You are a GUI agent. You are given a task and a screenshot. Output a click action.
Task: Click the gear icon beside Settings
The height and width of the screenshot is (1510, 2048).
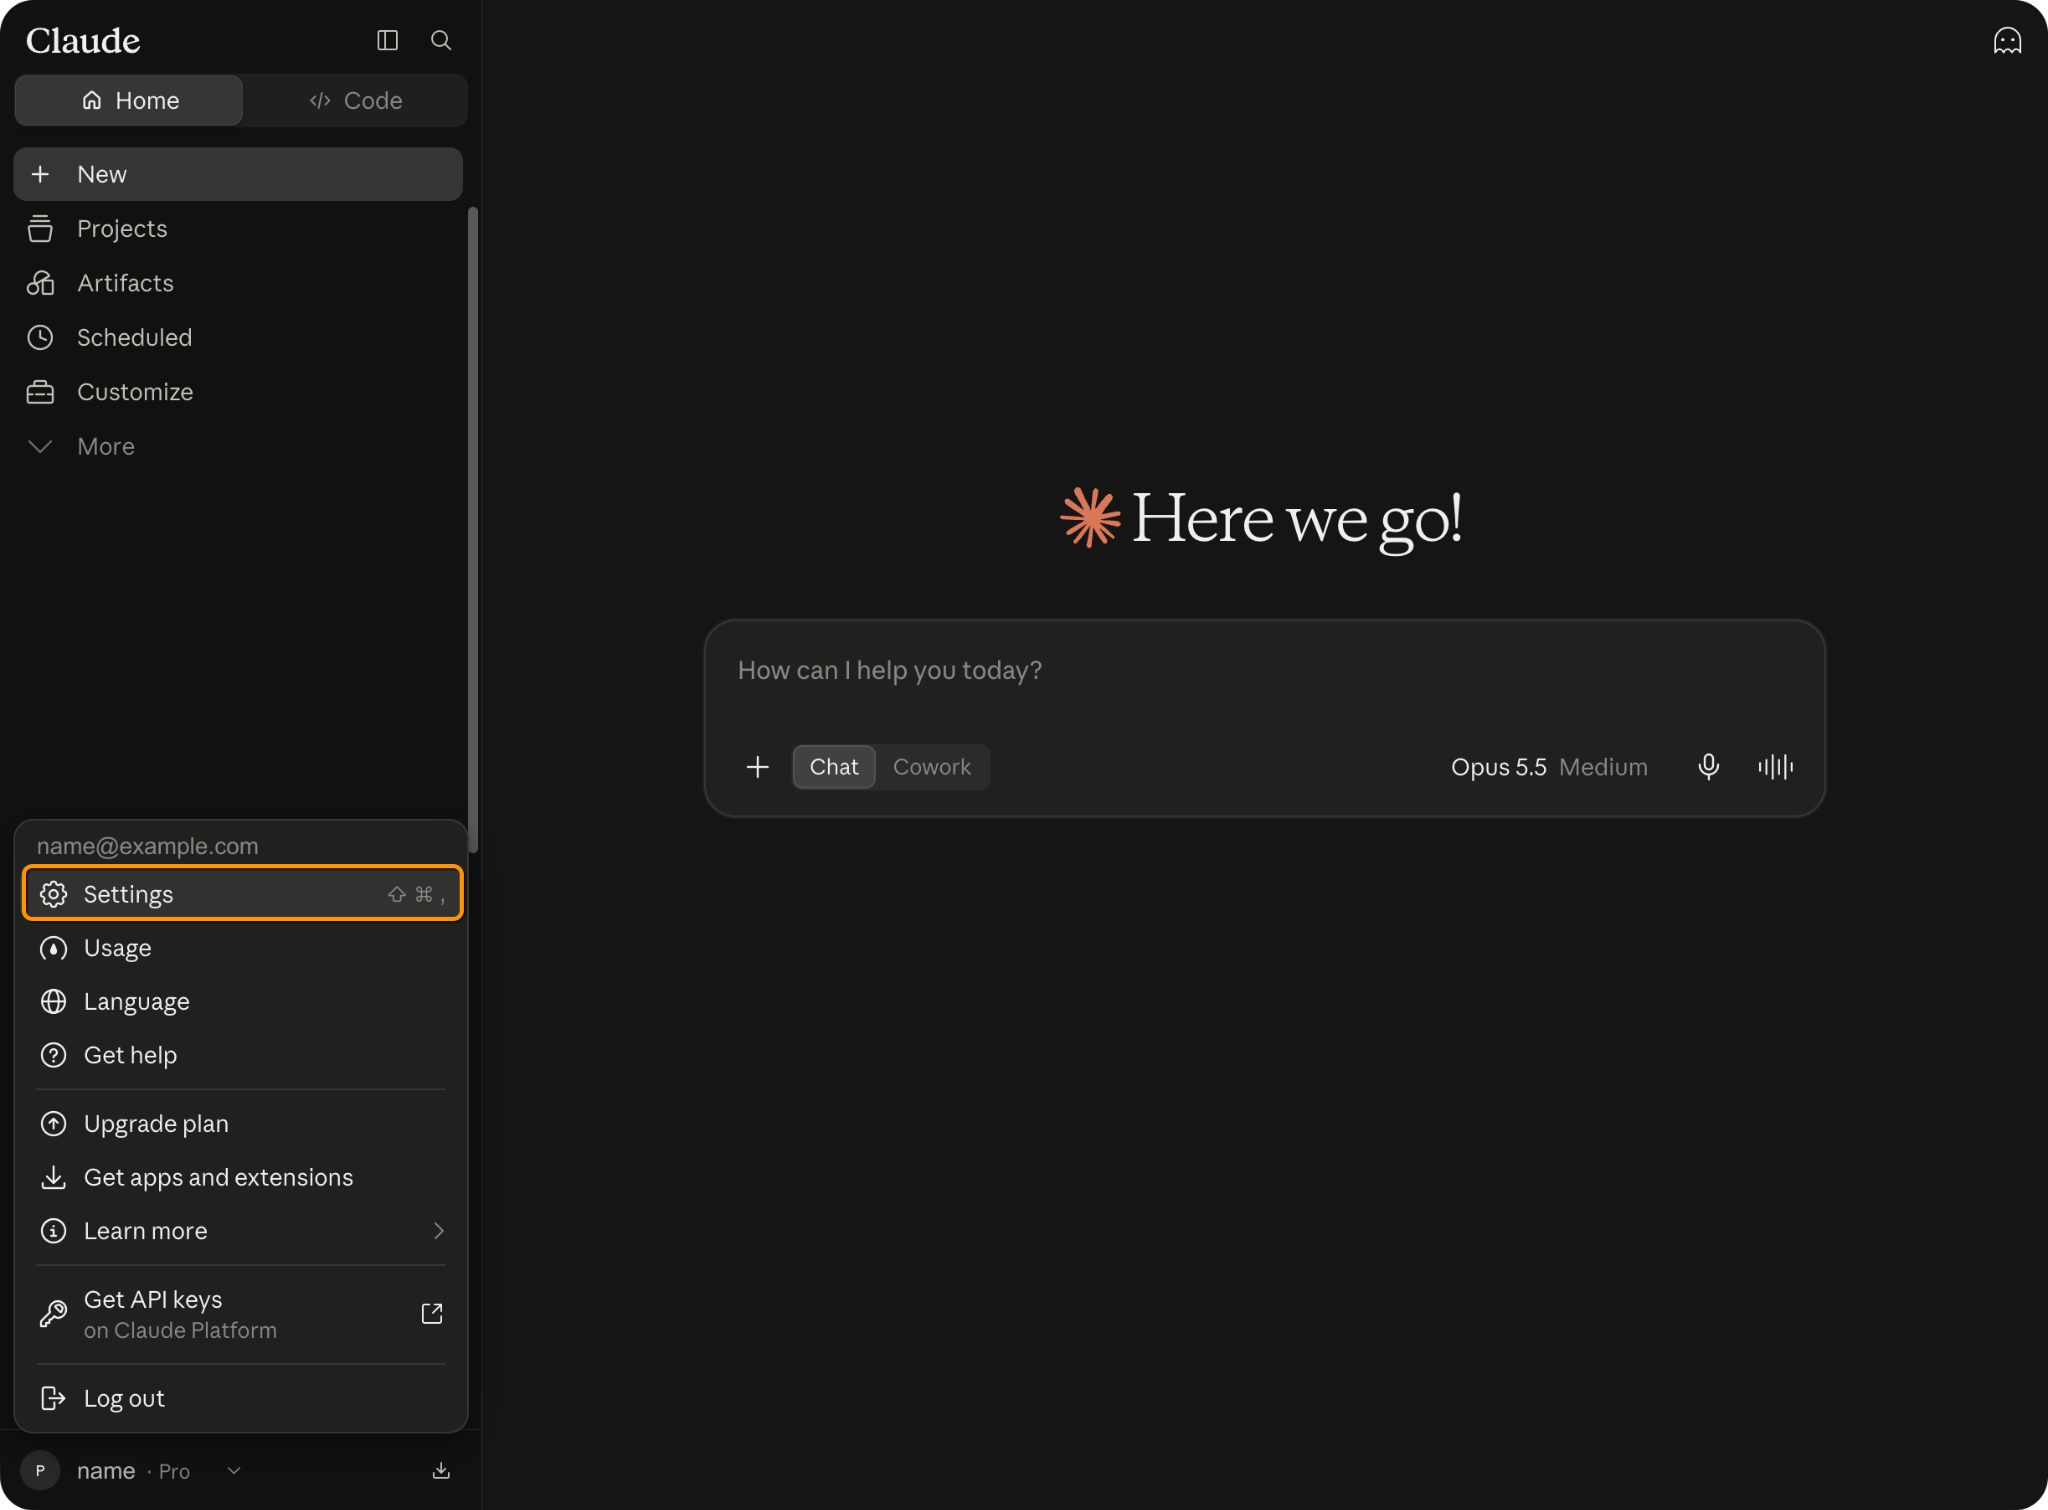click(53, 894)
